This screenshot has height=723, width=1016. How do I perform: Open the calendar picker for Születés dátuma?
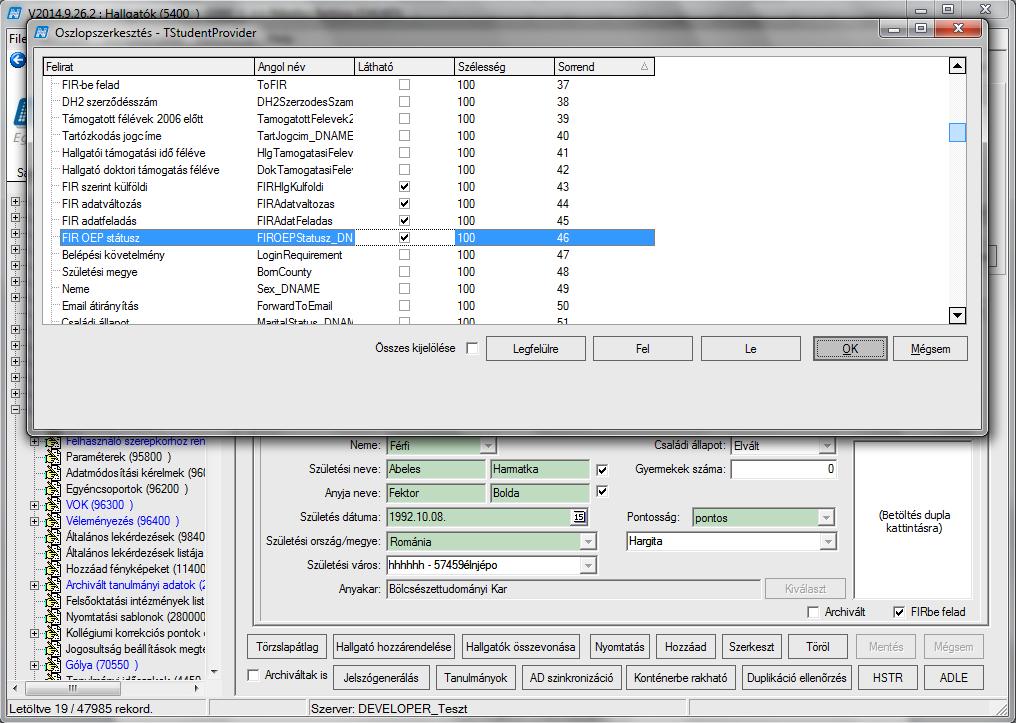pyautogui.click(x=579, y=517)
